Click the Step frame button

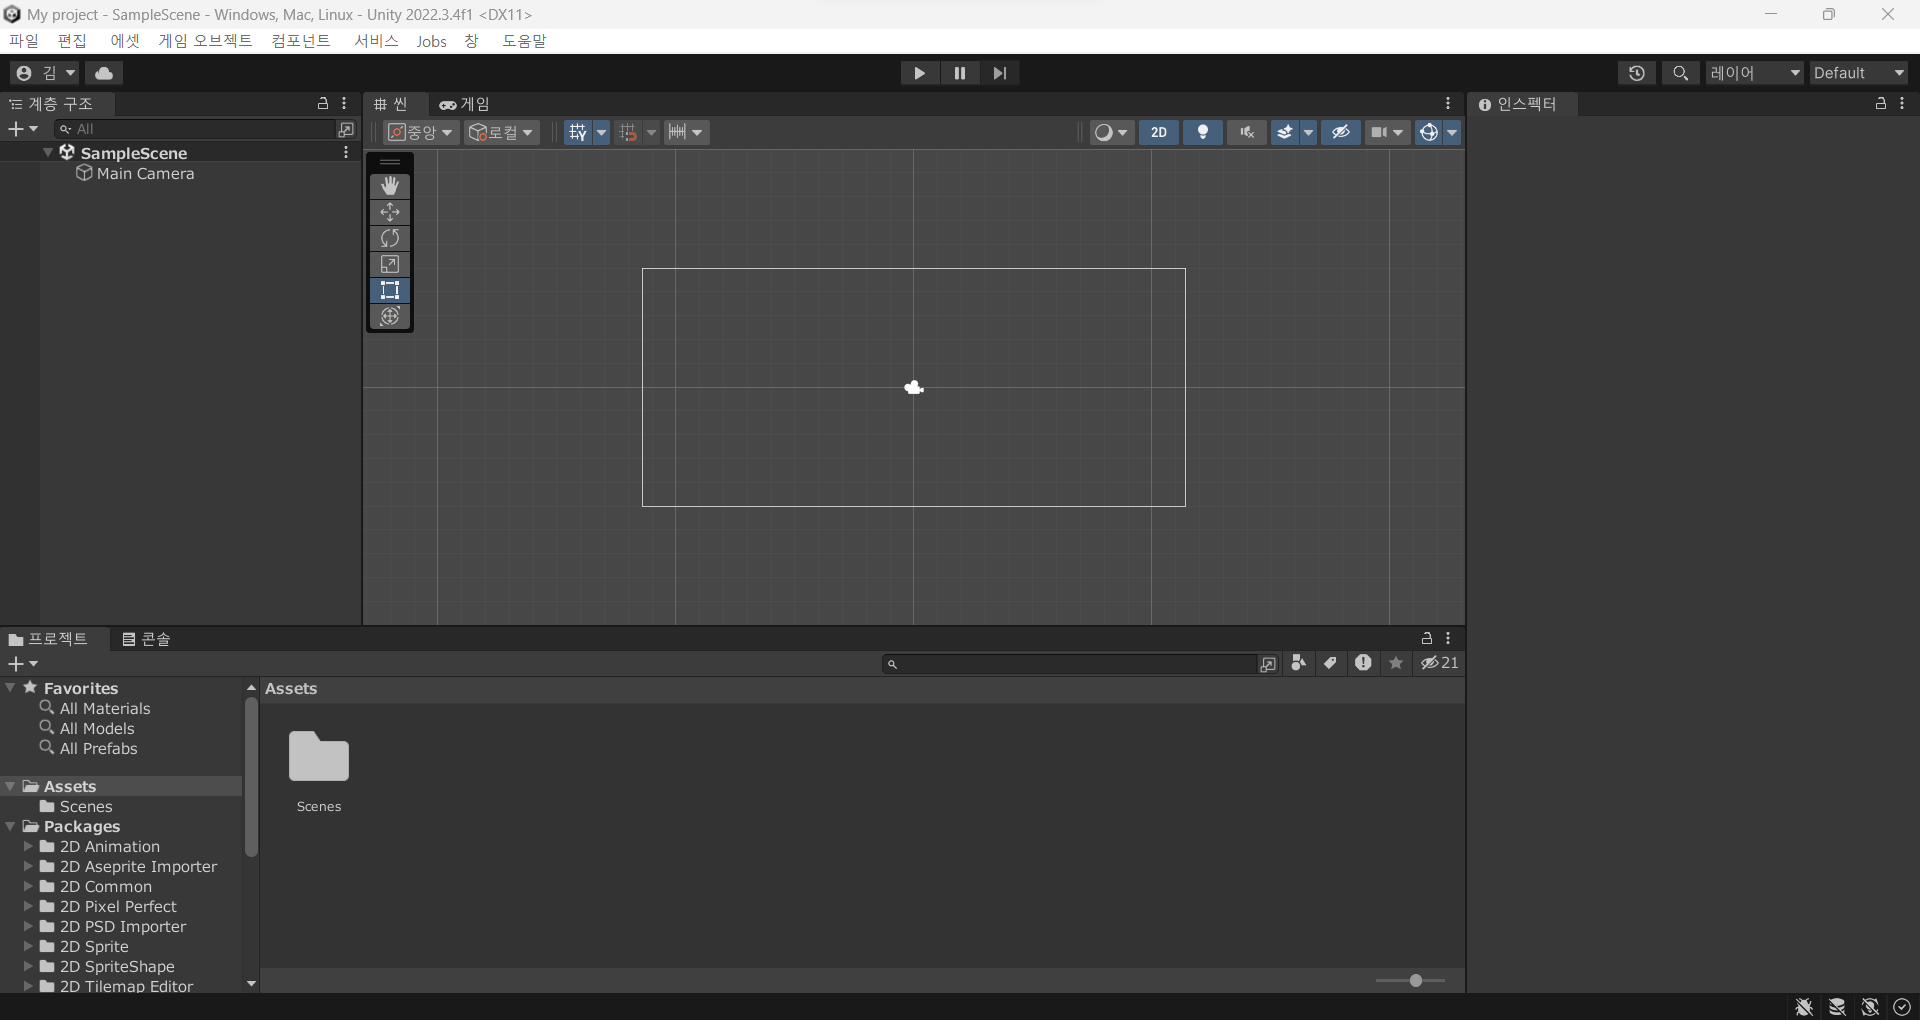[1000, 73]
